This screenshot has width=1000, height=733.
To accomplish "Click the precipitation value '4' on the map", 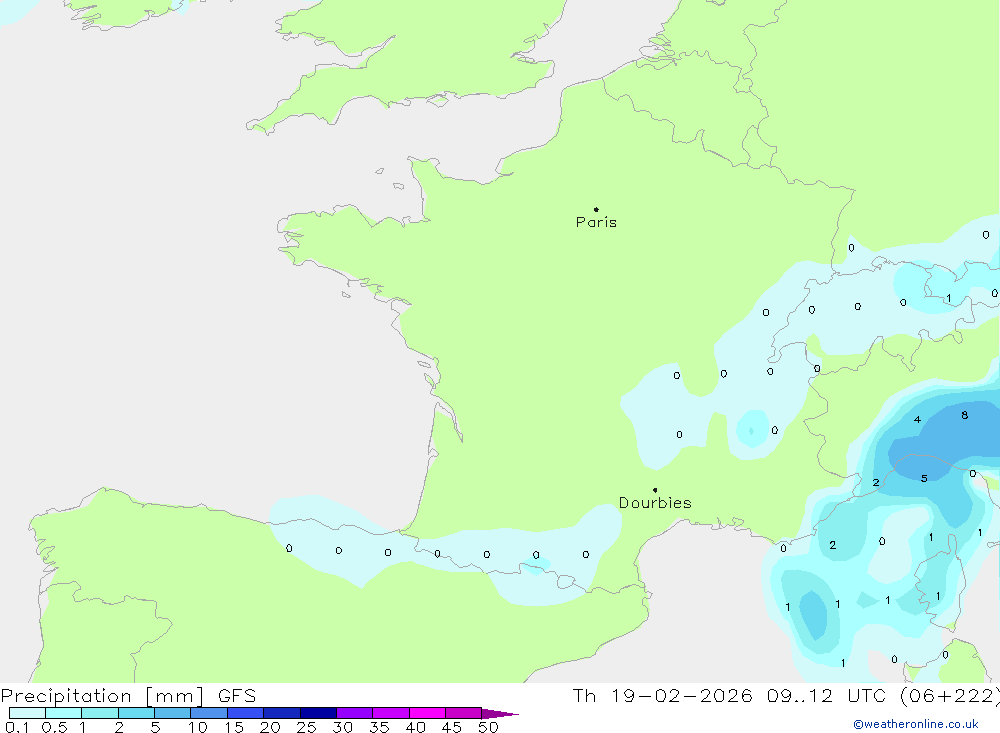I will pos(917,420).
